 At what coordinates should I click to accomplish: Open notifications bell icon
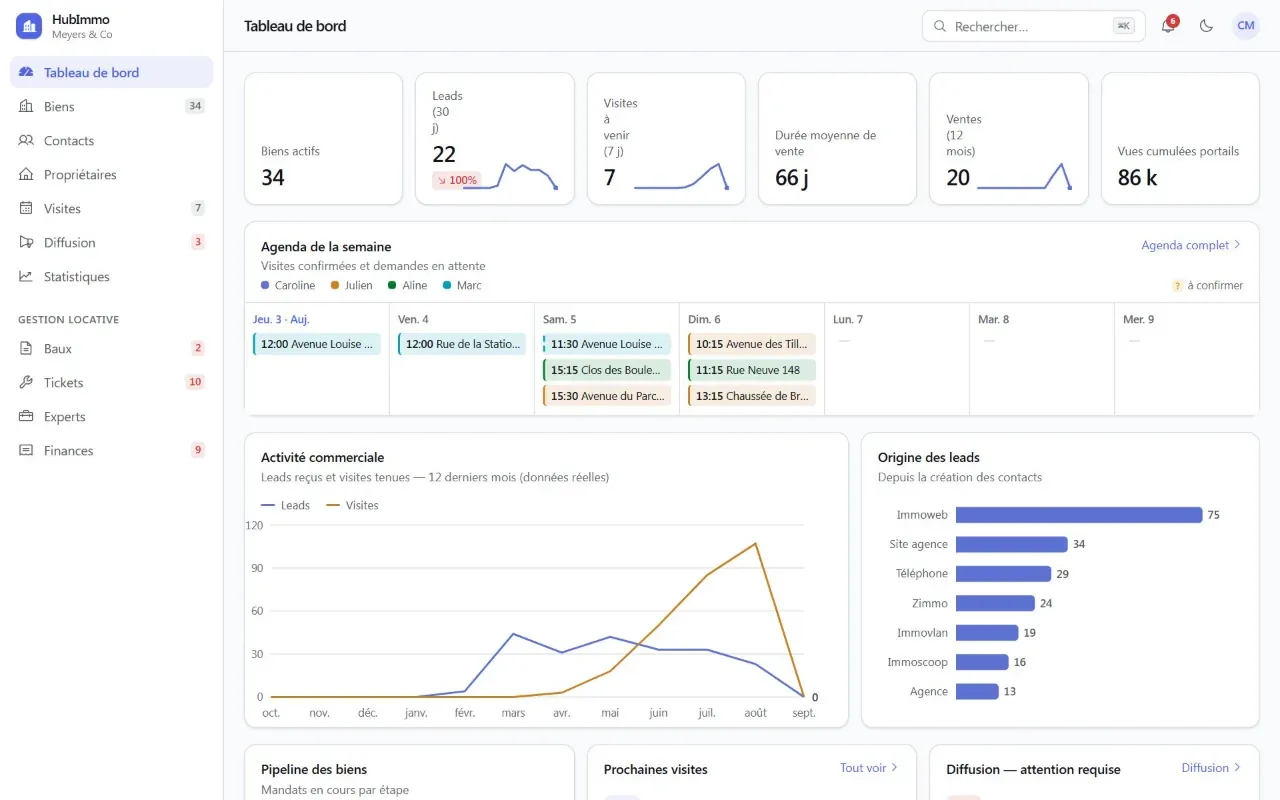(1168, 26)
